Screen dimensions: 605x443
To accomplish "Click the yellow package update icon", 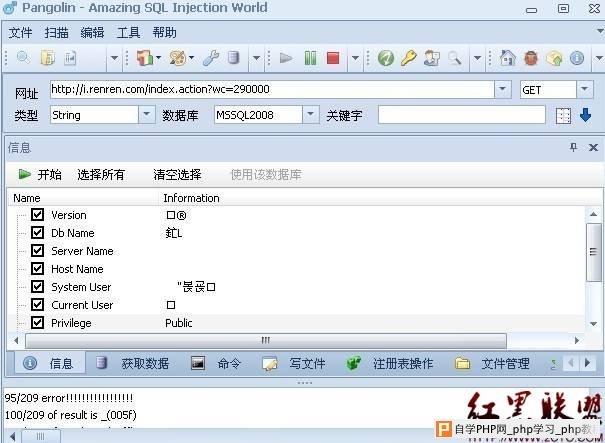I will tap(554, 58).
